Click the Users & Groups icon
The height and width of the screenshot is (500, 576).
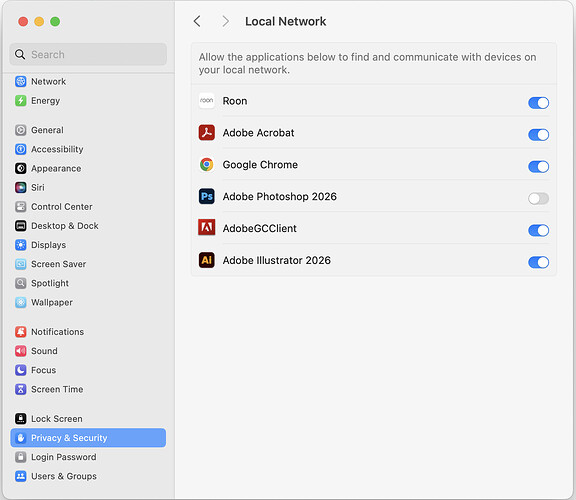tap(21, 476)
